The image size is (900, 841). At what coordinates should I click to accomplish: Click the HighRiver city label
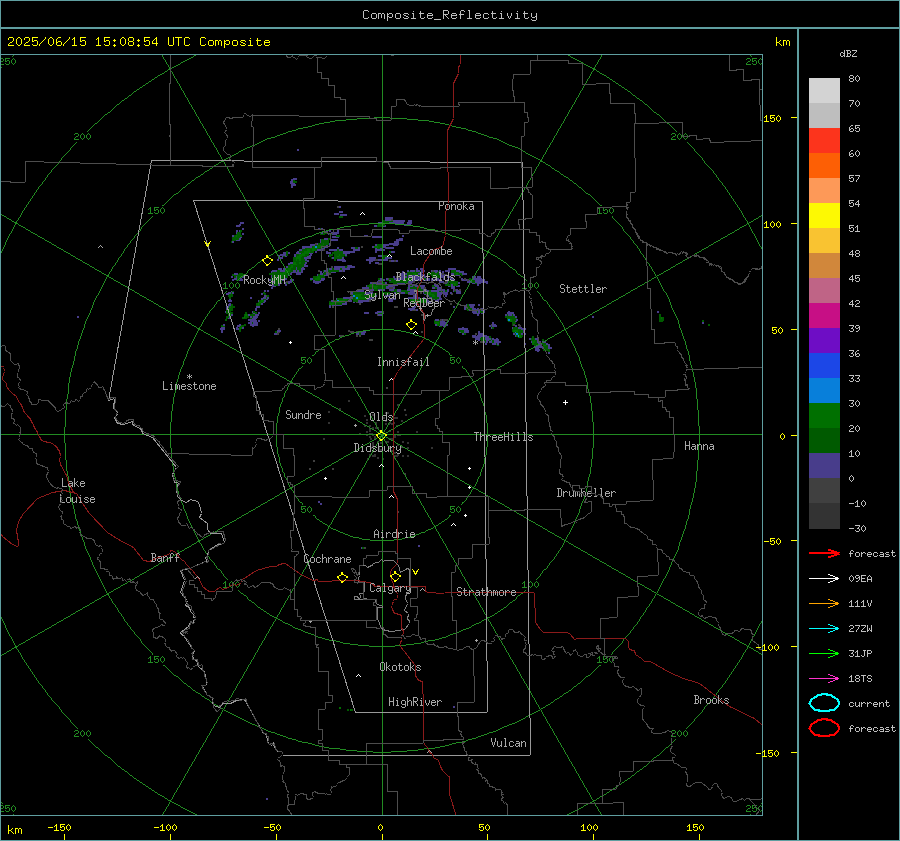[415, 703]
